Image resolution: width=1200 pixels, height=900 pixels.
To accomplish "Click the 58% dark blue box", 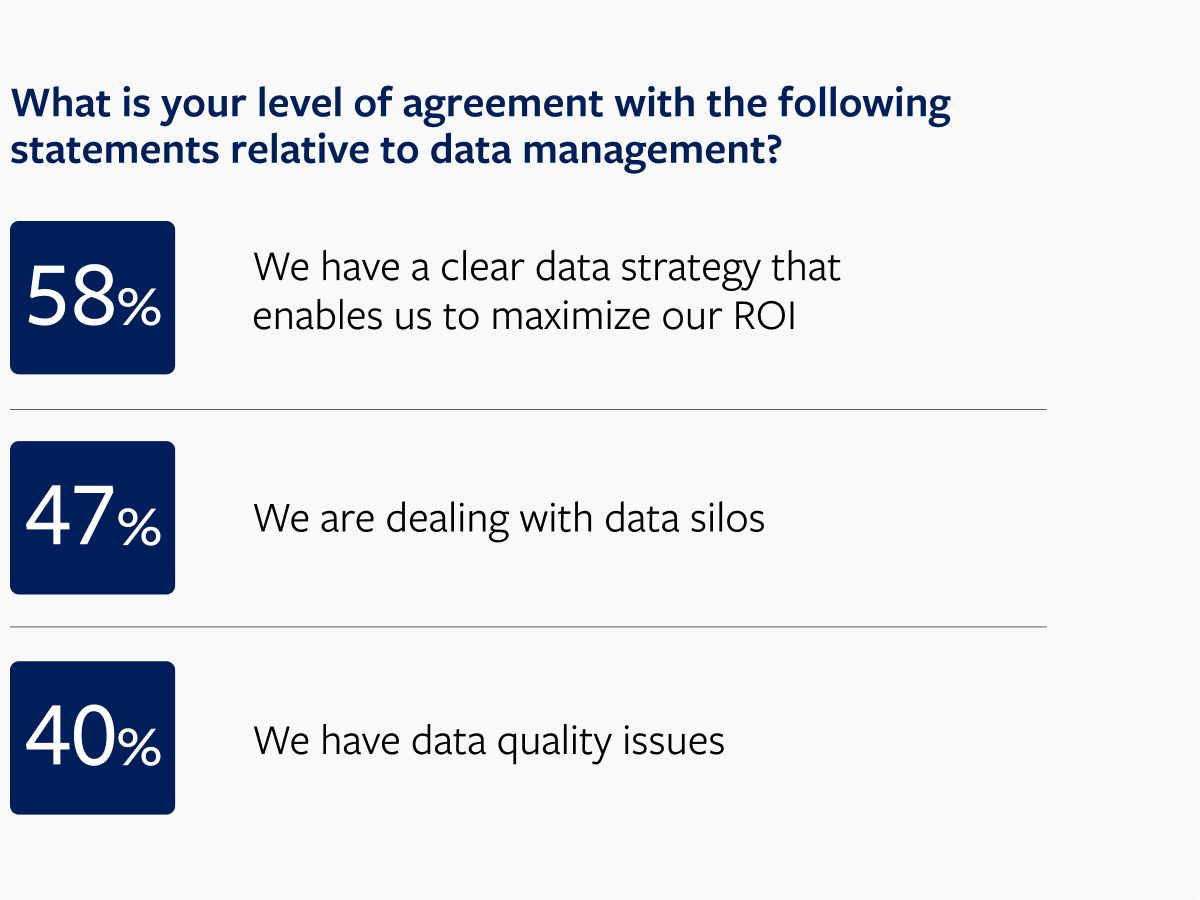I will 92,298.
